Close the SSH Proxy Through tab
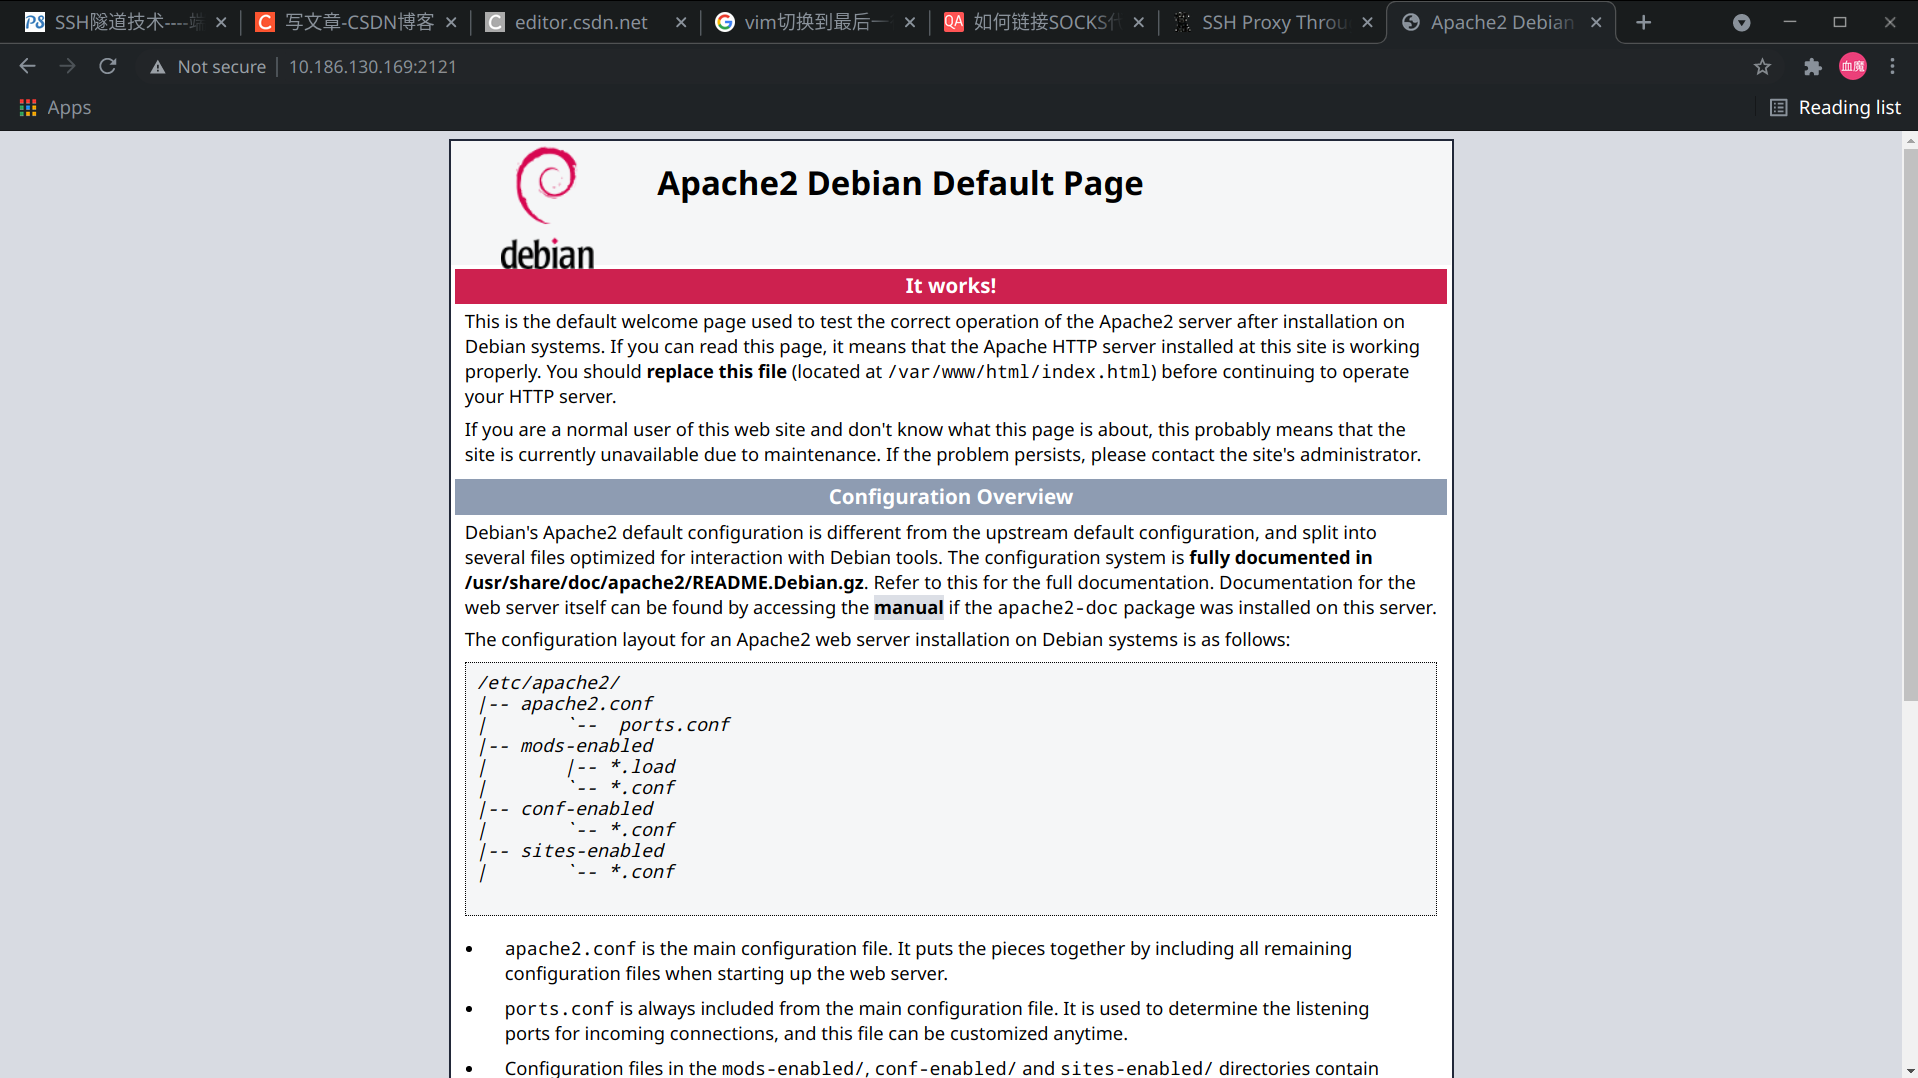Viewport: 1918px width, 1078px height. click(x=1368, y=22)
